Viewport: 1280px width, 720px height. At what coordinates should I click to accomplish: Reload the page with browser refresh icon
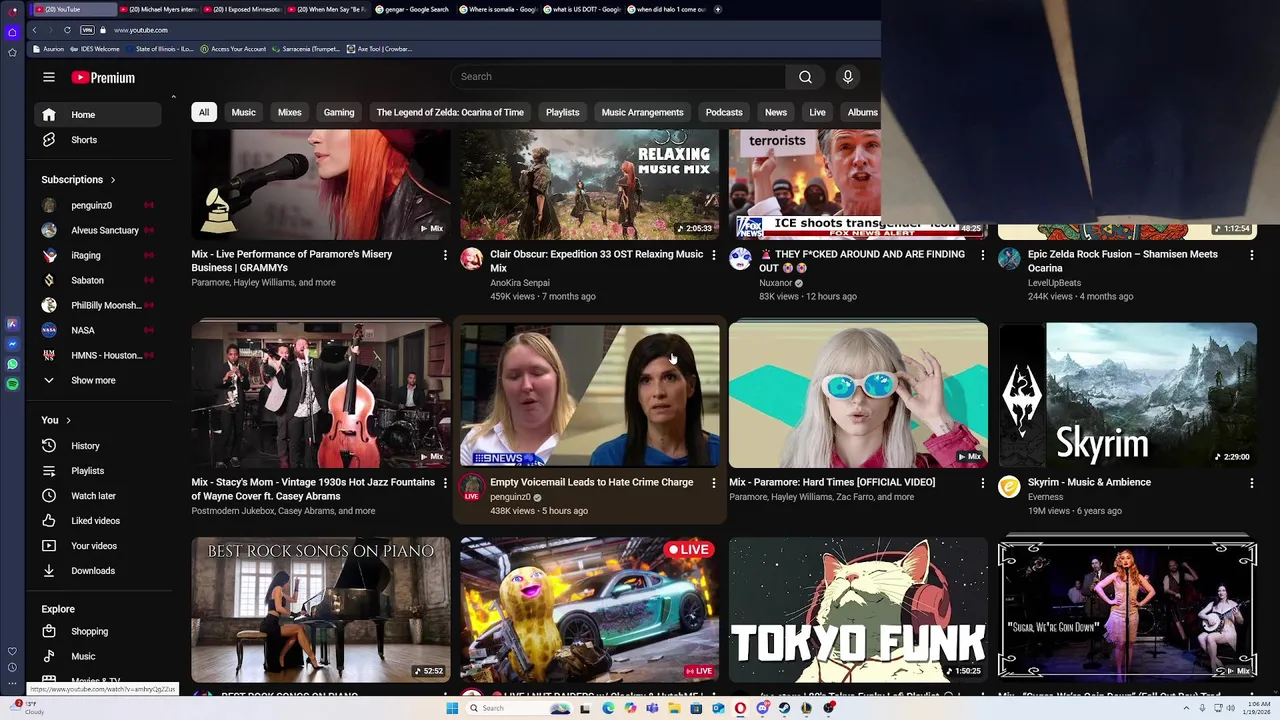(x=67, y=30)
